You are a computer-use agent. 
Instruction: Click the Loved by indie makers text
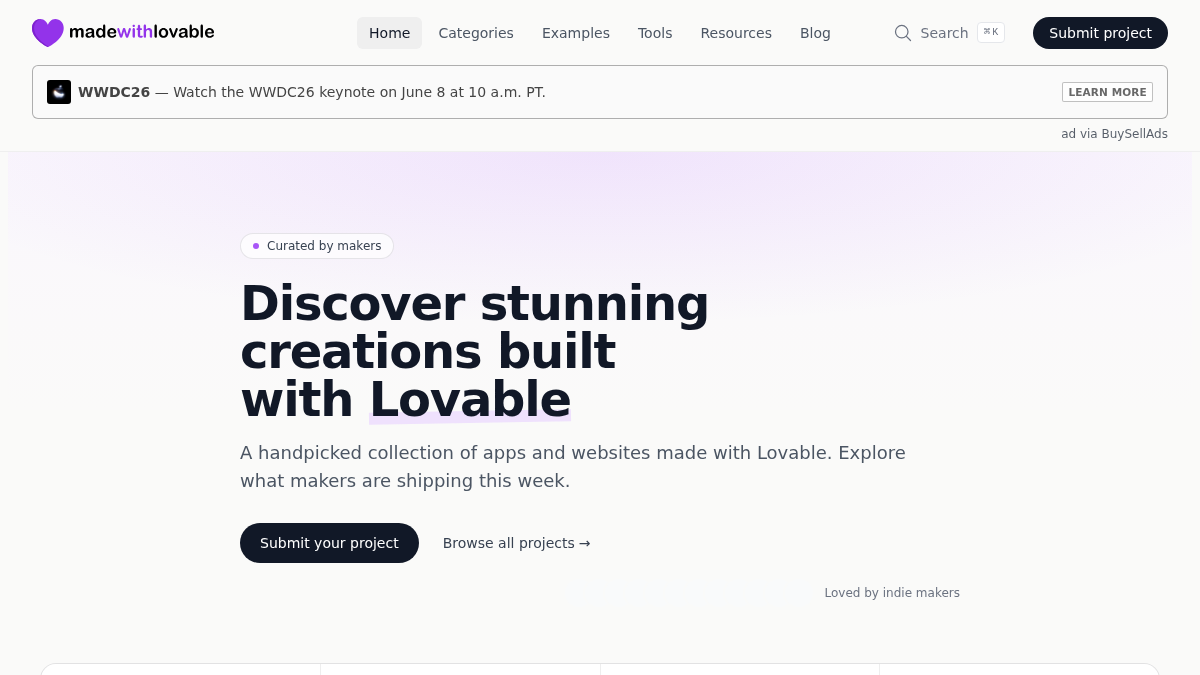coord(892,593)
